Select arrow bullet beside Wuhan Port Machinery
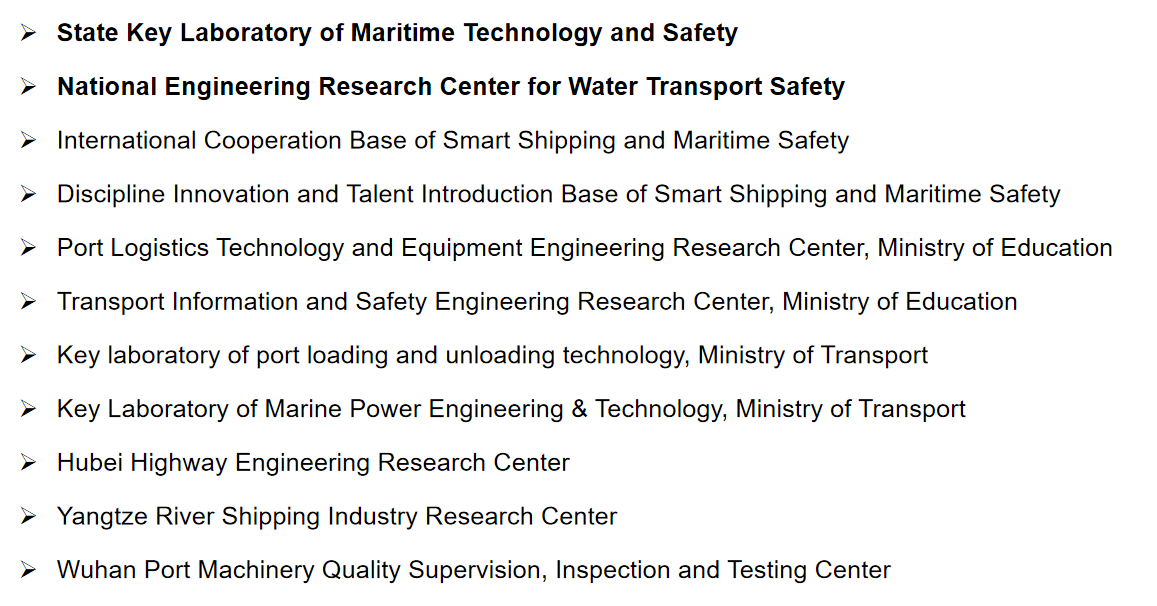The width and height of the screenshot is (1157, 606). point(28,570)
